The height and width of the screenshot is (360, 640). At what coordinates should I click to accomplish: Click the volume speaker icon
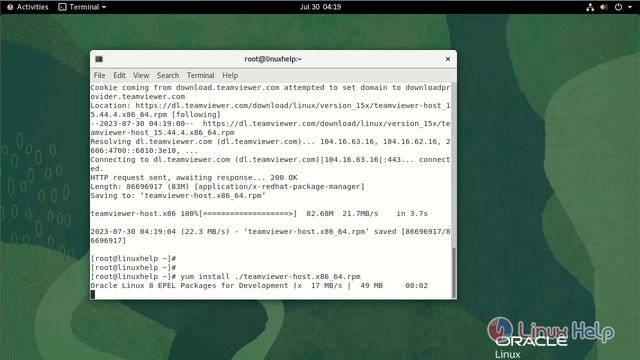604,7
